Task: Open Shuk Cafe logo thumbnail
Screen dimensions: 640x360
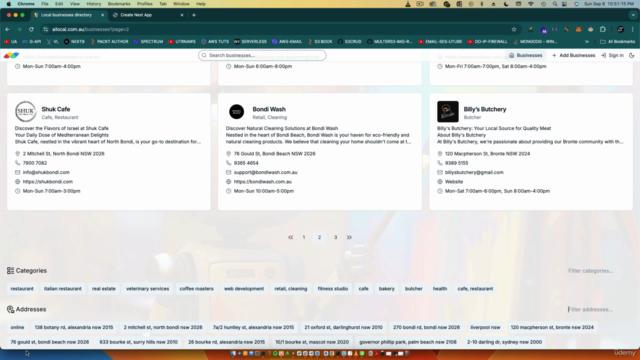Action: [x=25, y=111]
